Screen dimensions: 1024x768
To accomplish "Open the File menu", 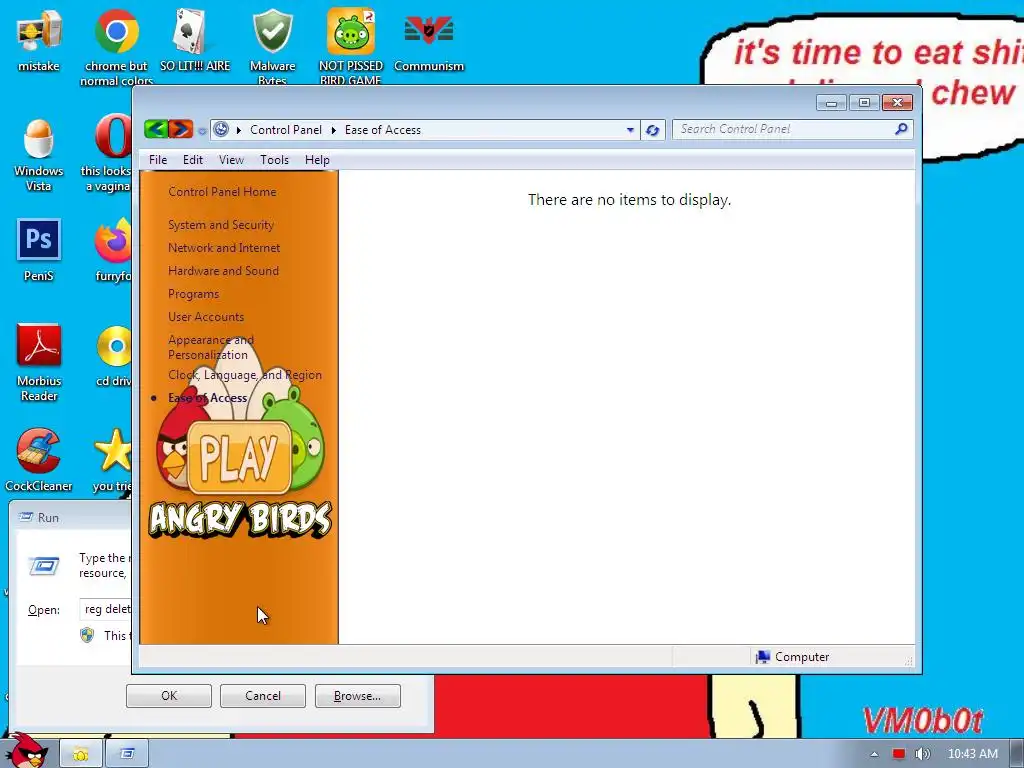I will pyautogui.click(x=157, y=160).
